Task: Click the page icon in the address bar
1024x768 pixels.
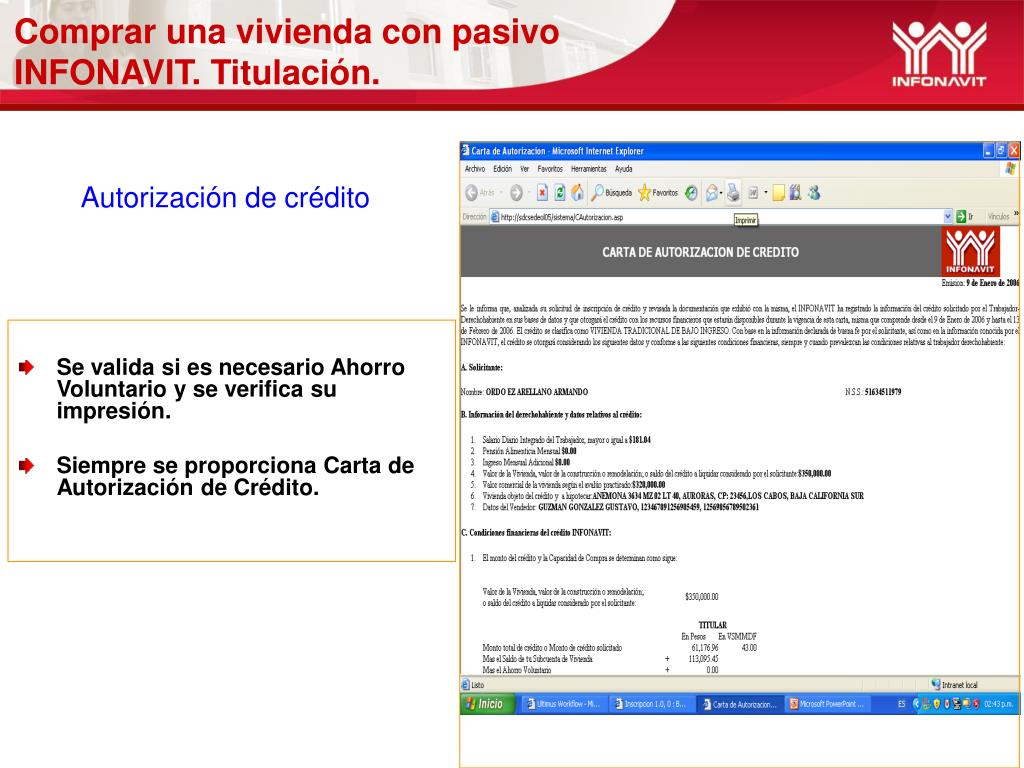Action: pos(494,217)
